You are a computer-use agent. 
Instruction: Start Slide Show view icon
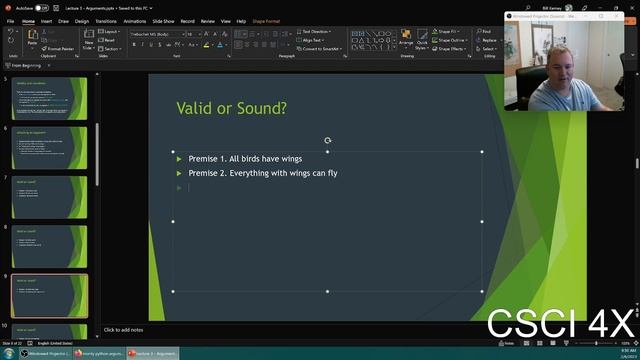coord(566,343)
